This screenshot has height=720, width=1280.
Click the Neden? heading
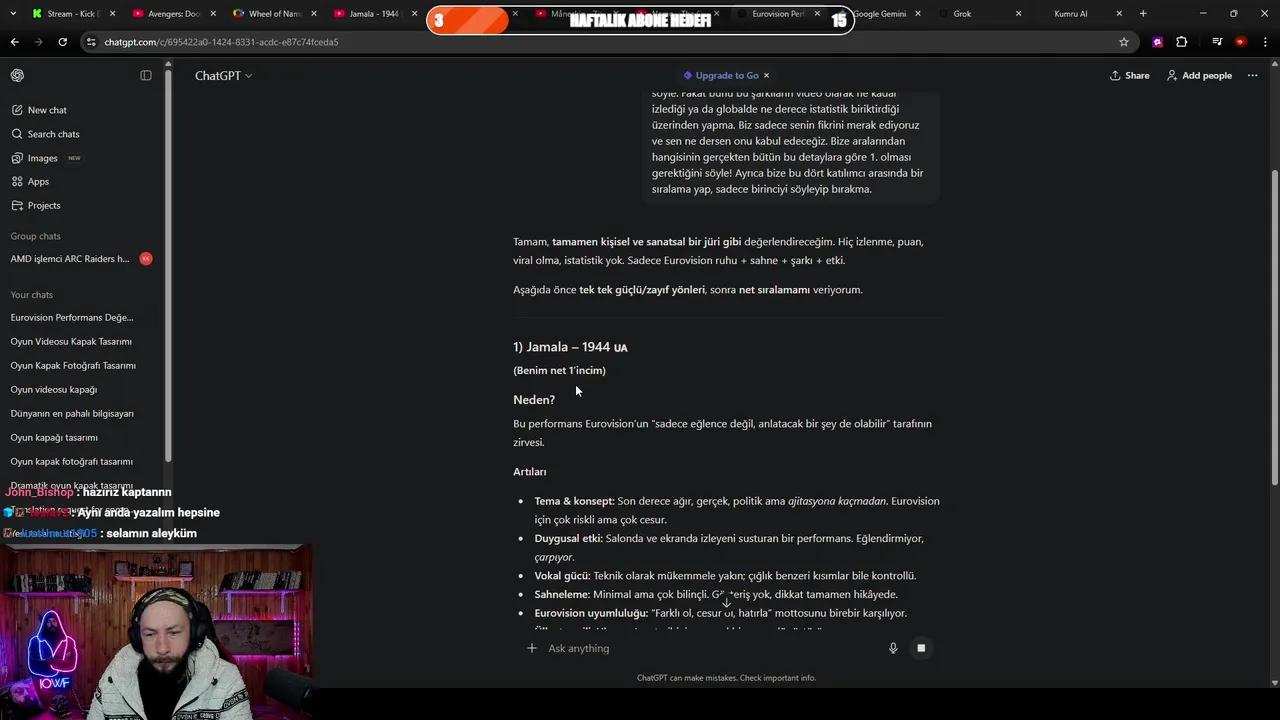(534, 400)
